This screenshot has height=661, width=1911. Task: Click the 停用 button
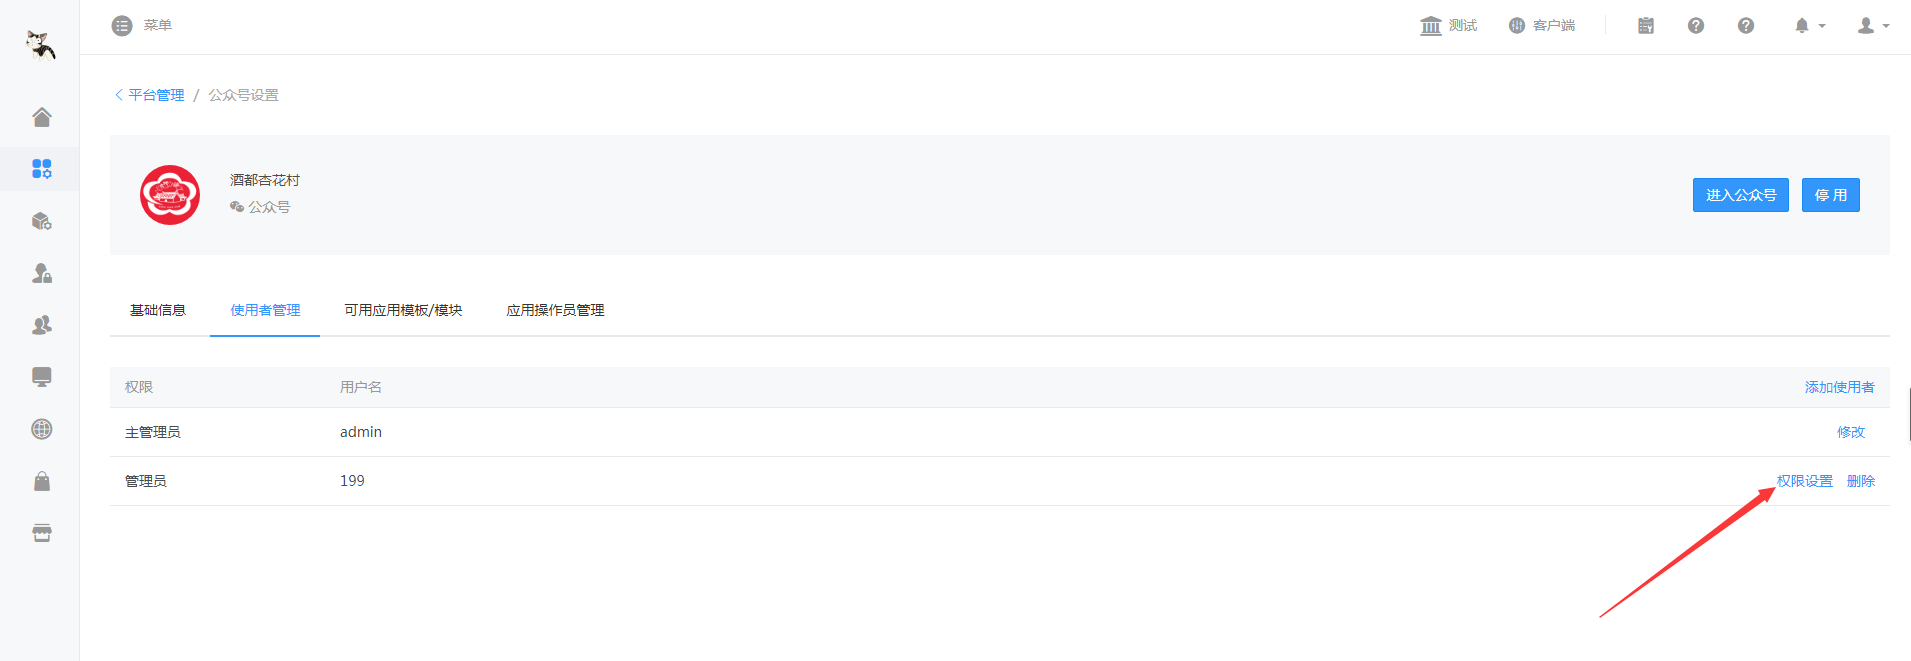click(1830, 195)
